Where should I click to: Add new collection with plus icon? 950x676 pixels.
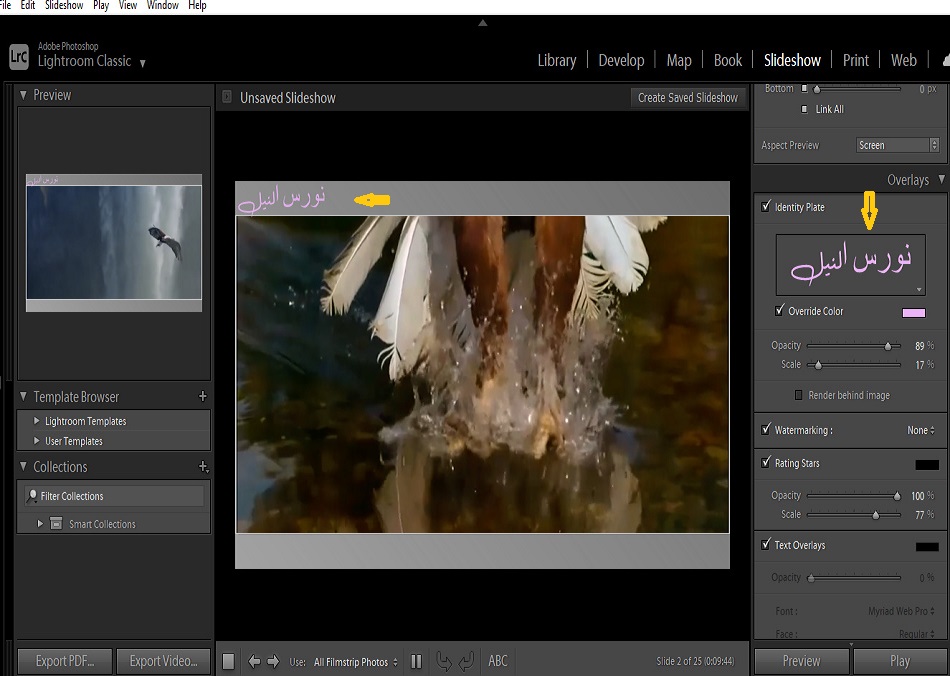203,467
